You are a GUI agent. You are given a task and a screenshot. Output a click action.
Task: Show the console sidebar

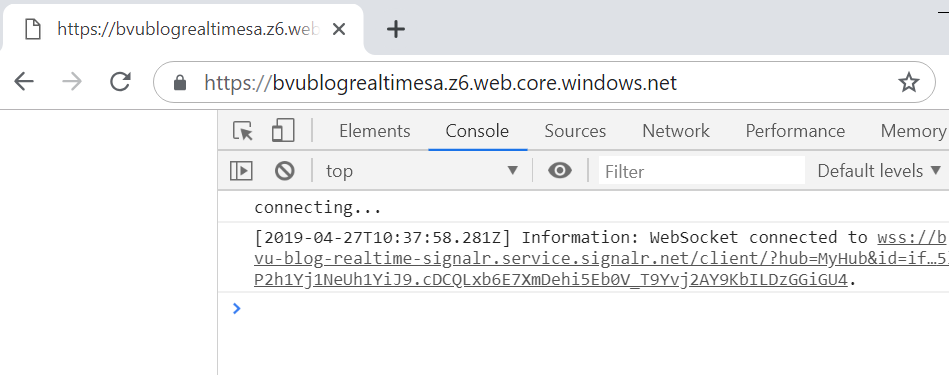click(241, 171)
